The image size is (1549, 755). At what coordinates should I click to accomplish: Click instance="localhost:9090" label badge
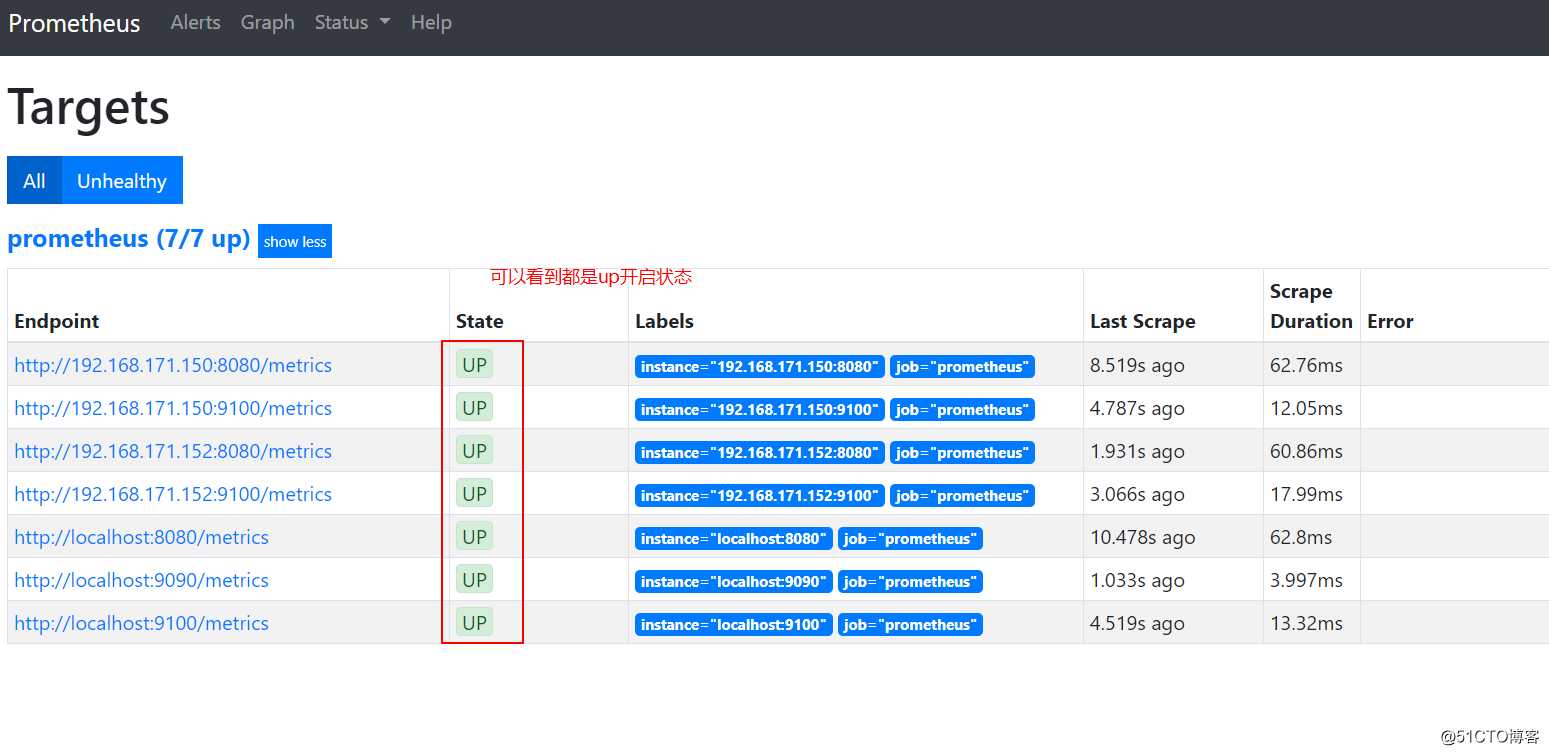click(x=734, y=582)
